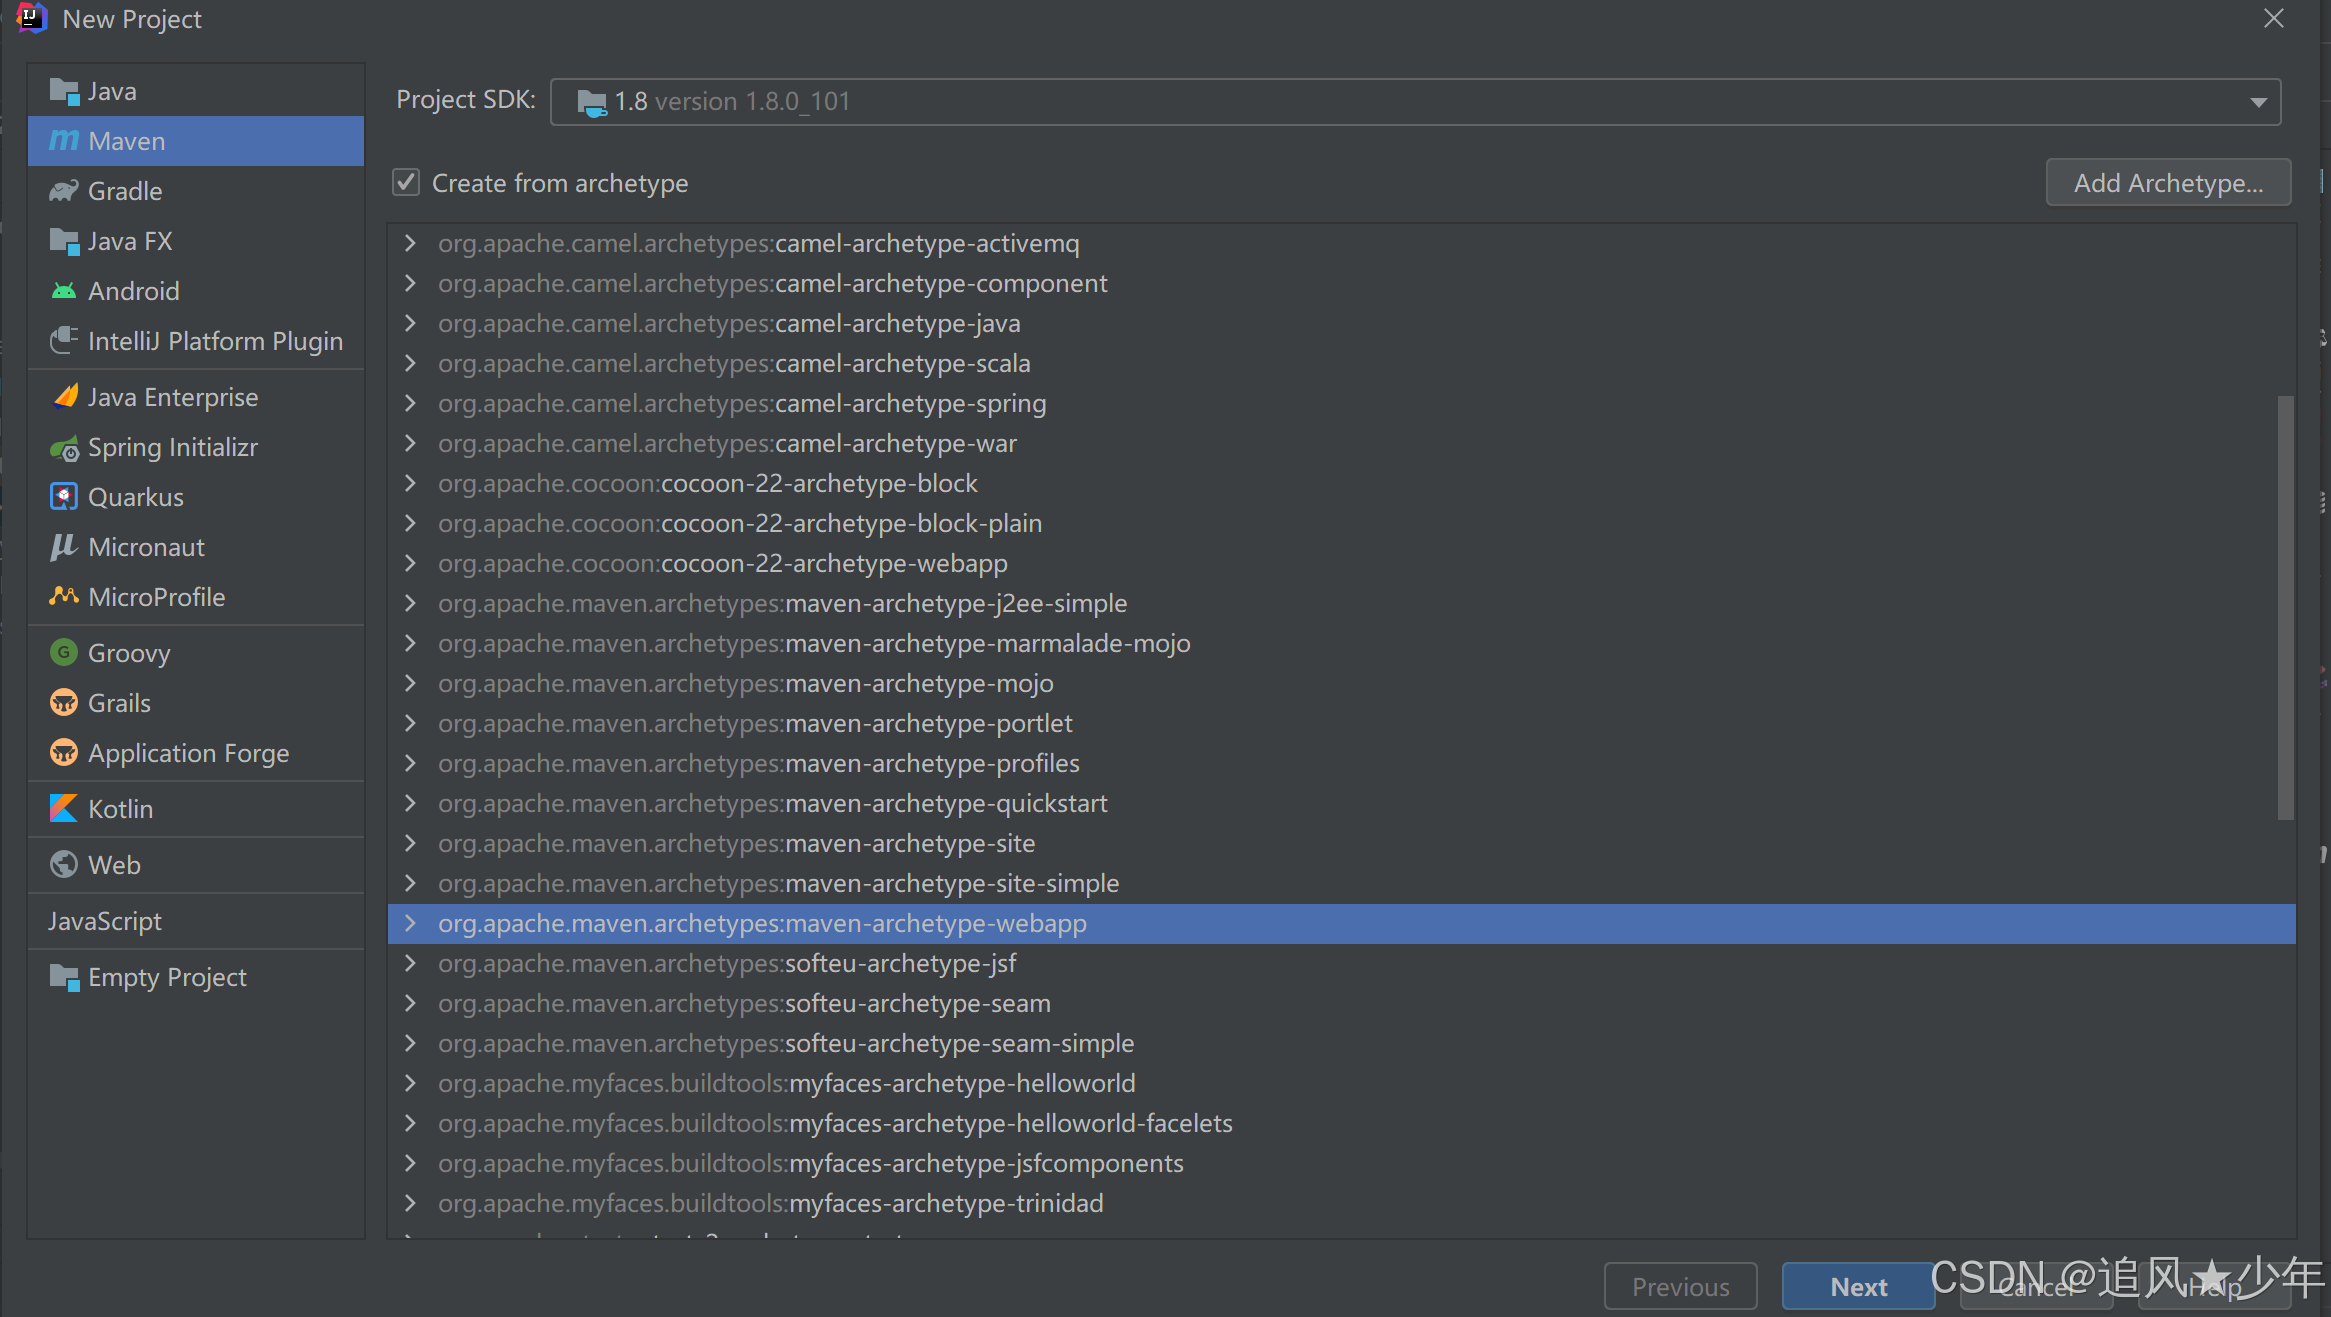Close the New Project dialog

[x=2273, y=19]
